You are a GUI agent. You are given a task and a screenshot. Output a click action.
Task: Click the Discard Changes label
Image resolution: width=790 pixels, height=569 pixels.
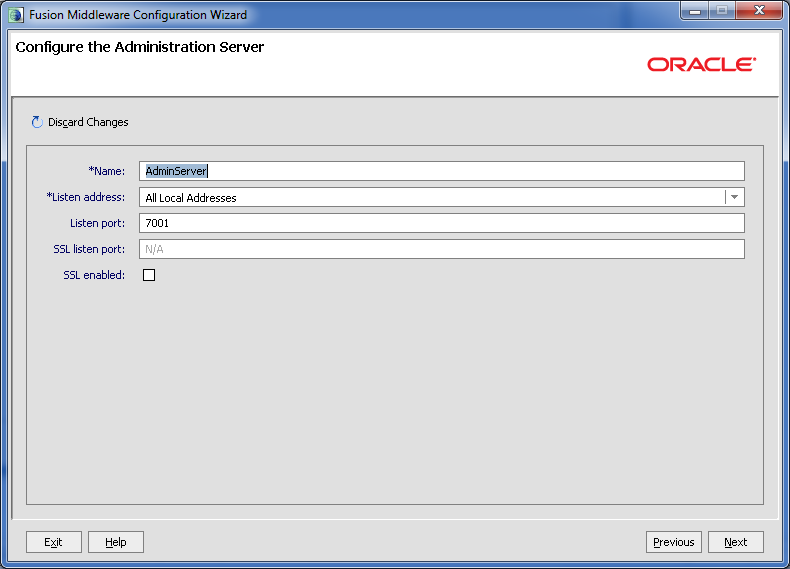(x=88, y=122)
